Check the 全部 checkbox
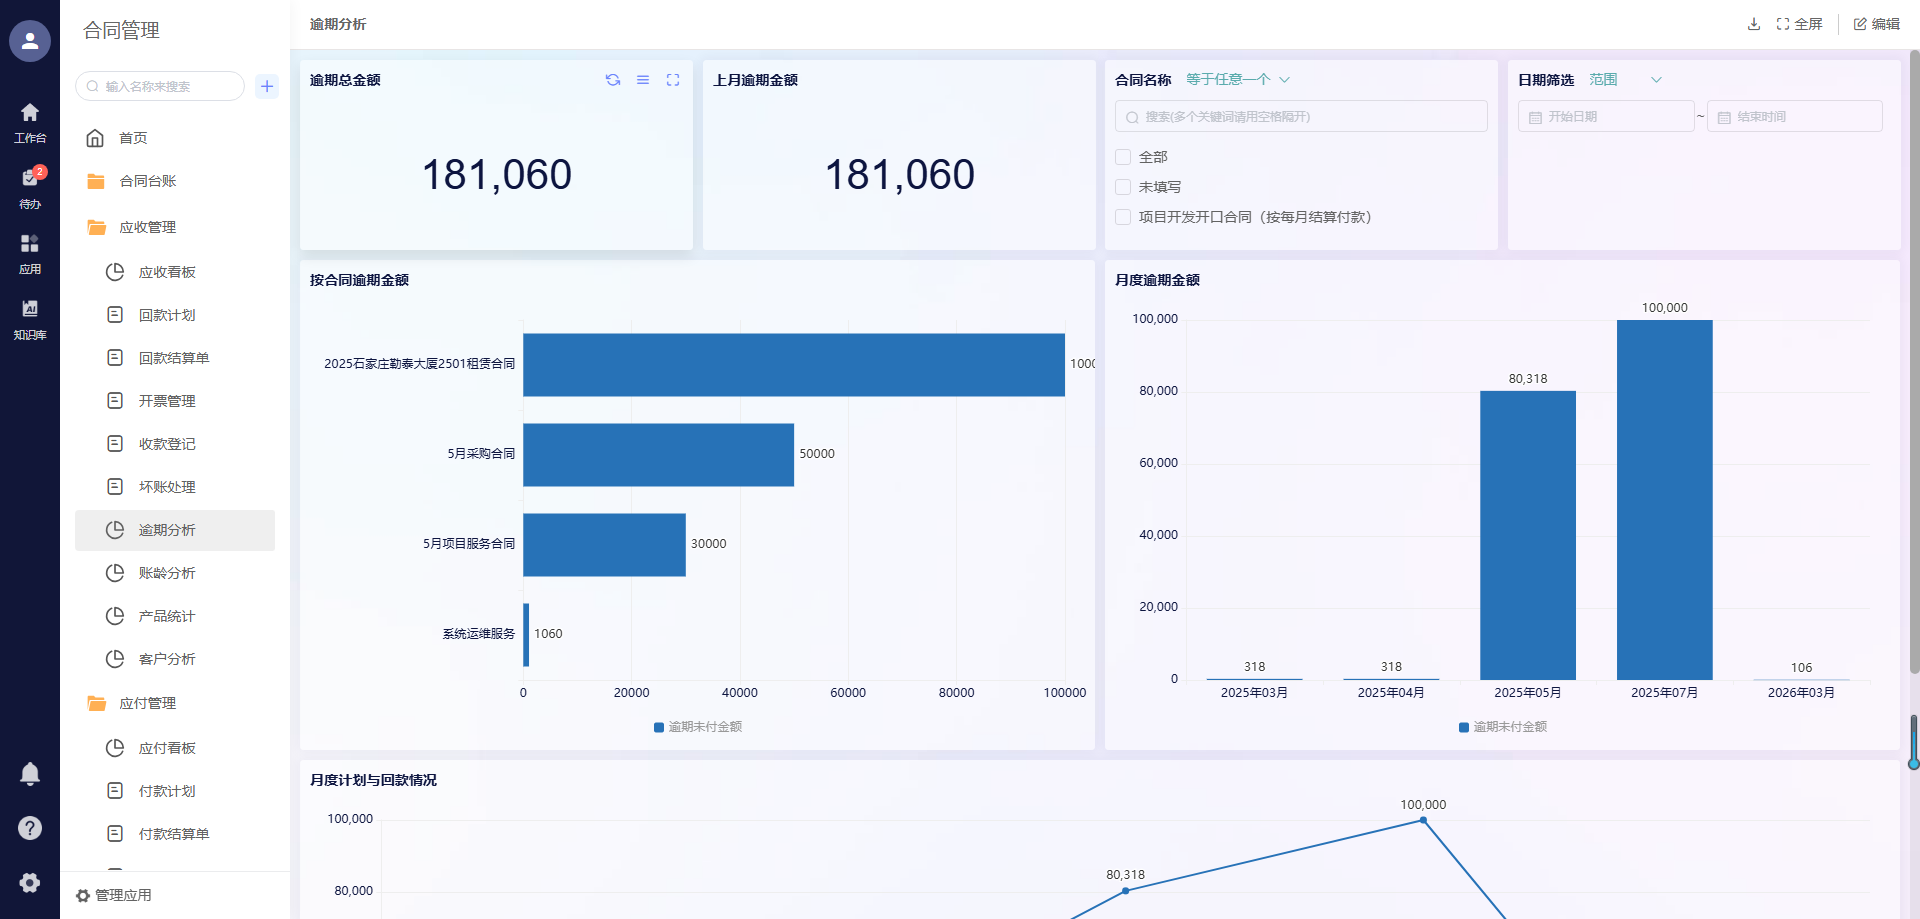Image resolution: width=1920 pixels, height=919 pixels. [x=1123, y=157]
